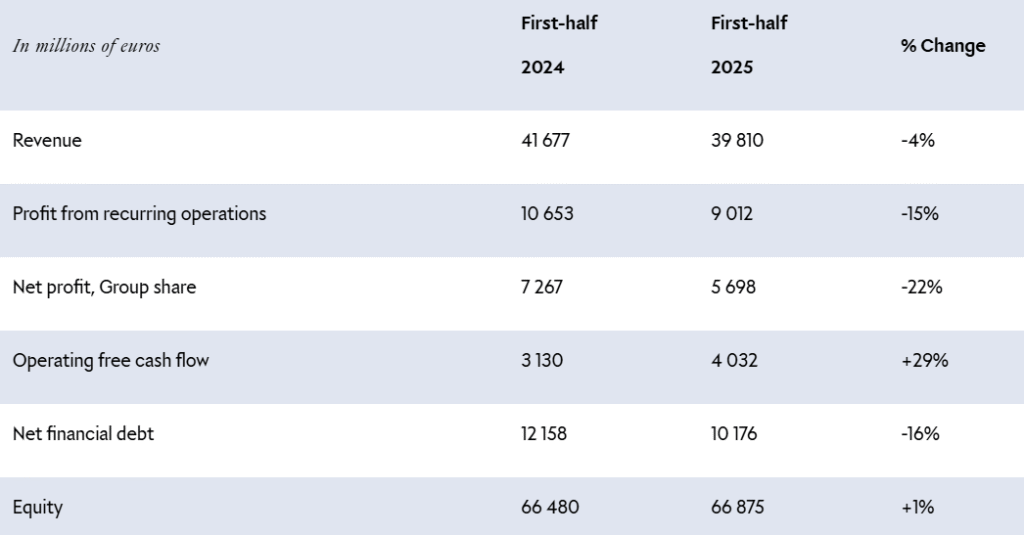Select the 5 698 net profit value

click(x=733, y=287)
